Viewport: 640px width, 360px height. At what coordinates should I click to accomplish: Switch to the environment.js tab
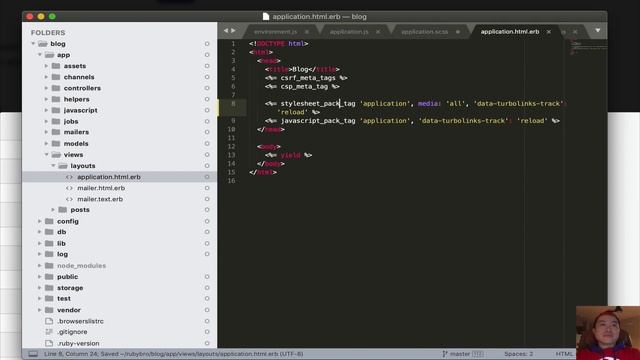tap(276, 31)
